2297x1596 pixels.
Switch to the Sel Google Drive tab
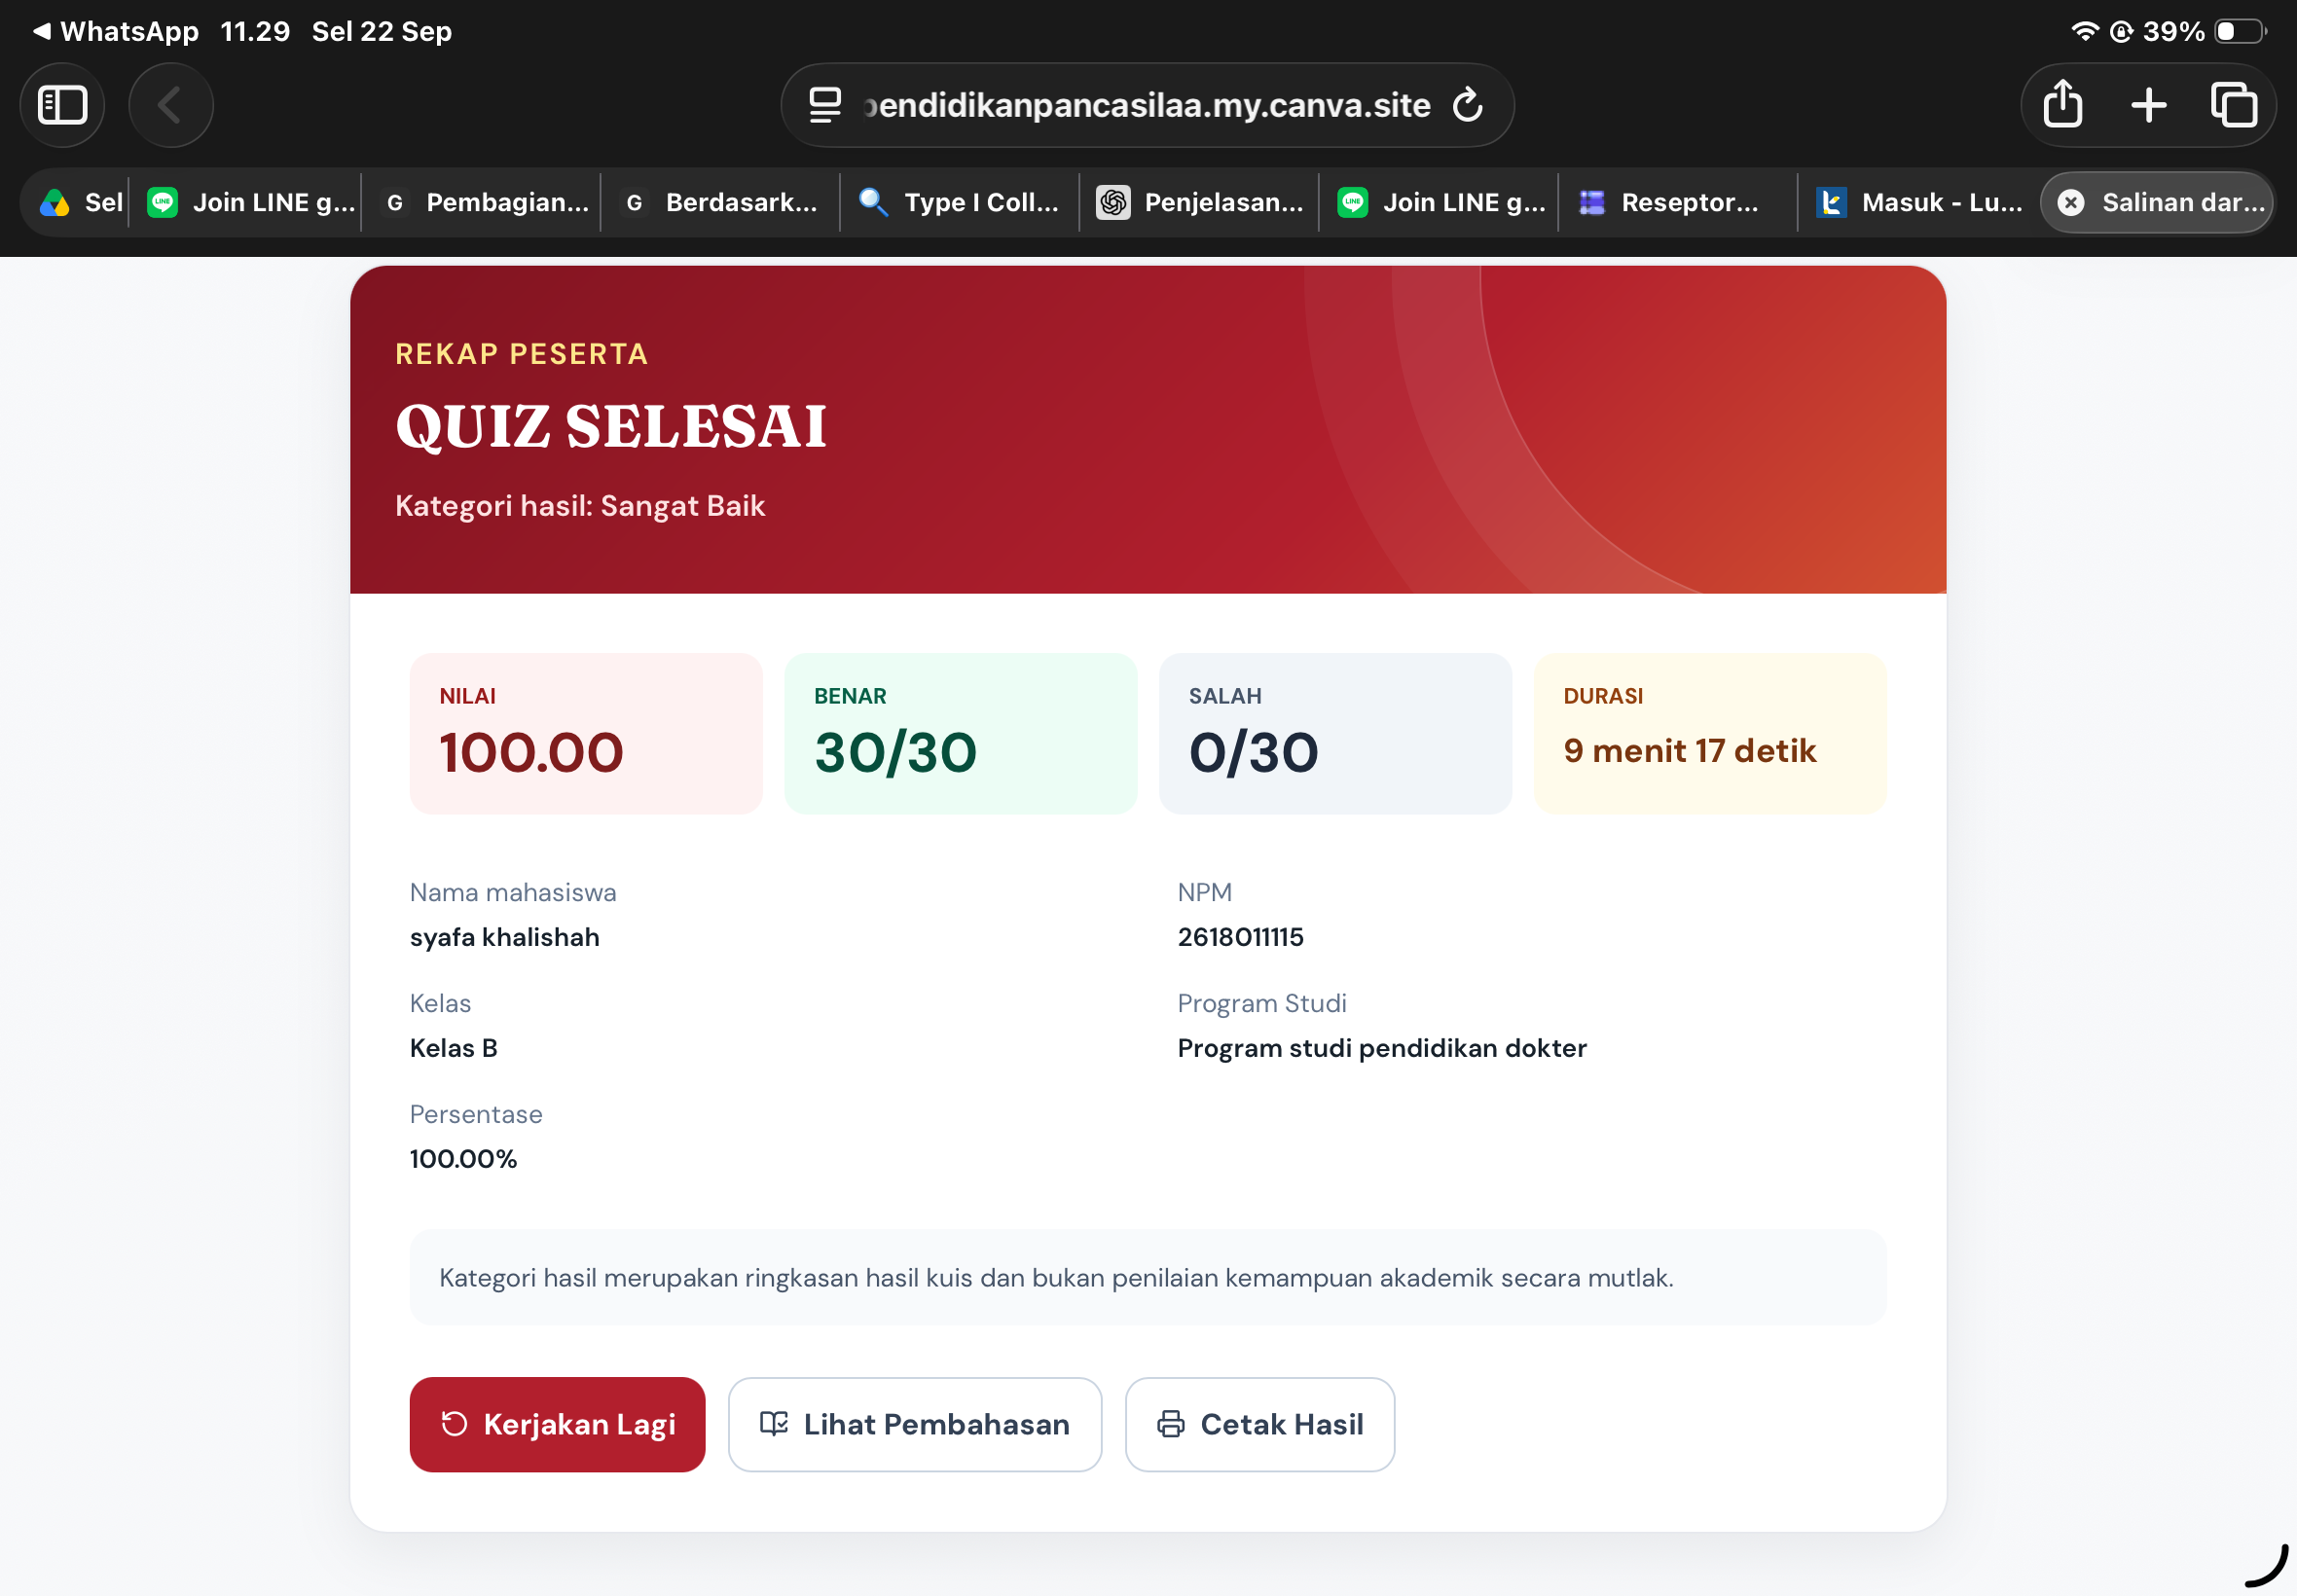click(x=80, y=203)
